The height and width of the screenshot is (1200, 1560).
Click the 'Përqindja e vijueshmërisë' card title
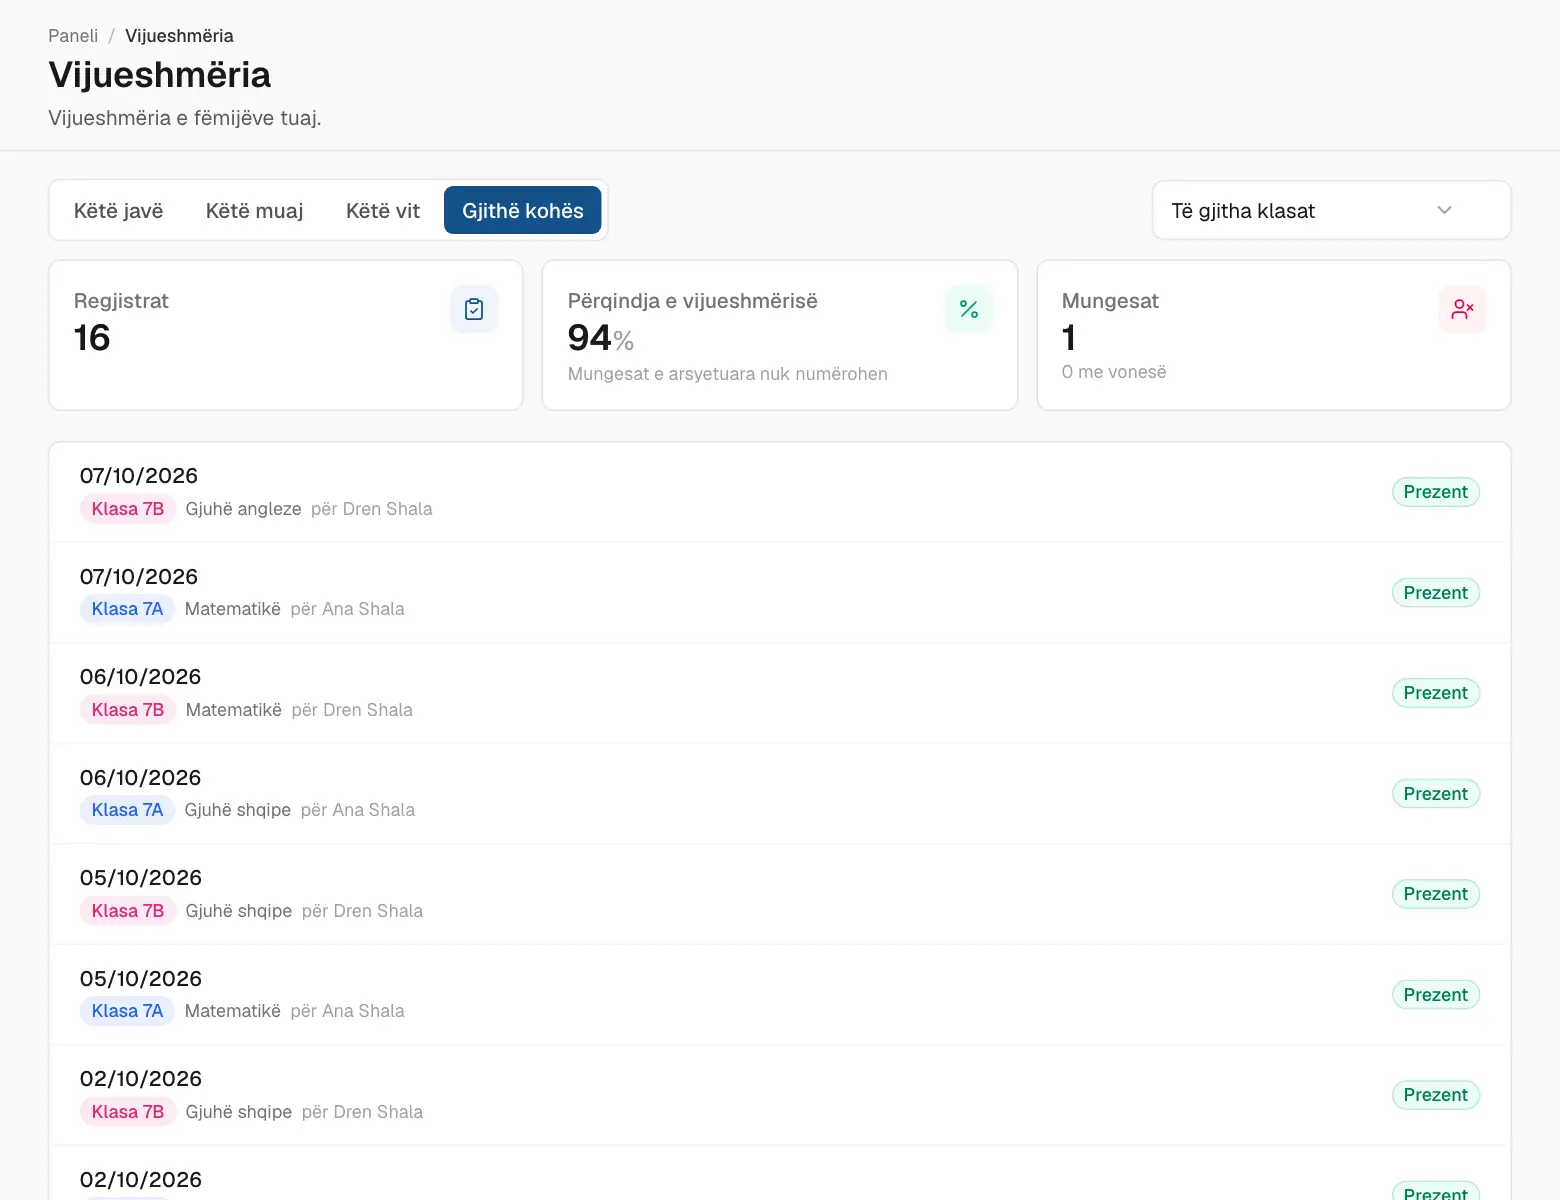(693, 301)
